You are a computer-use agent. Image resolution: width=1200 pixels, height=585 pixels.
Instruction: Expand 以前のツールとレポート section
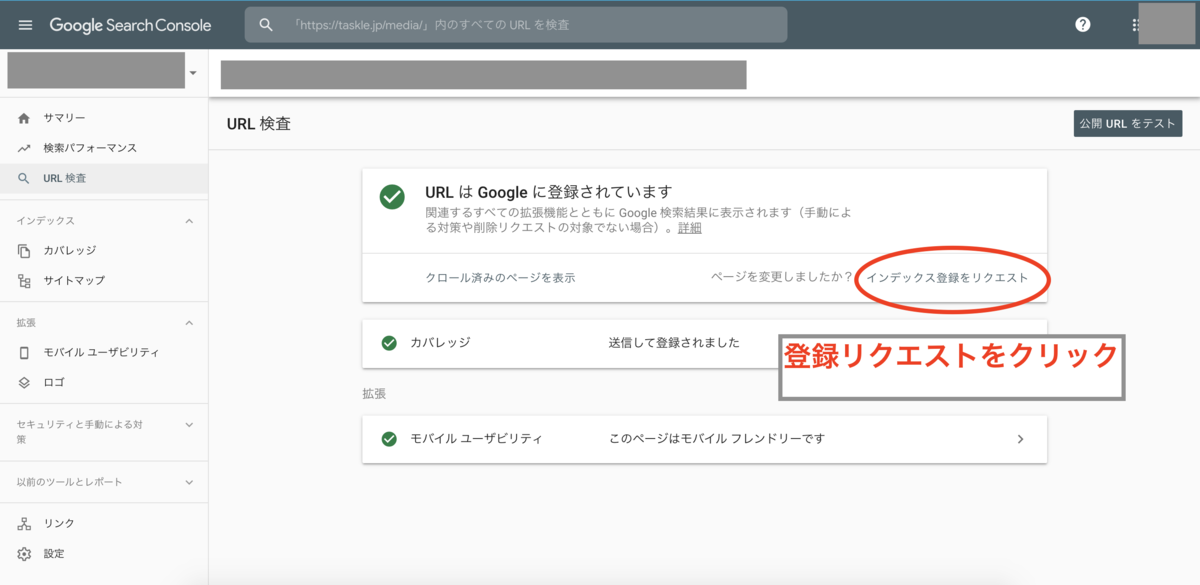(190, 482)
